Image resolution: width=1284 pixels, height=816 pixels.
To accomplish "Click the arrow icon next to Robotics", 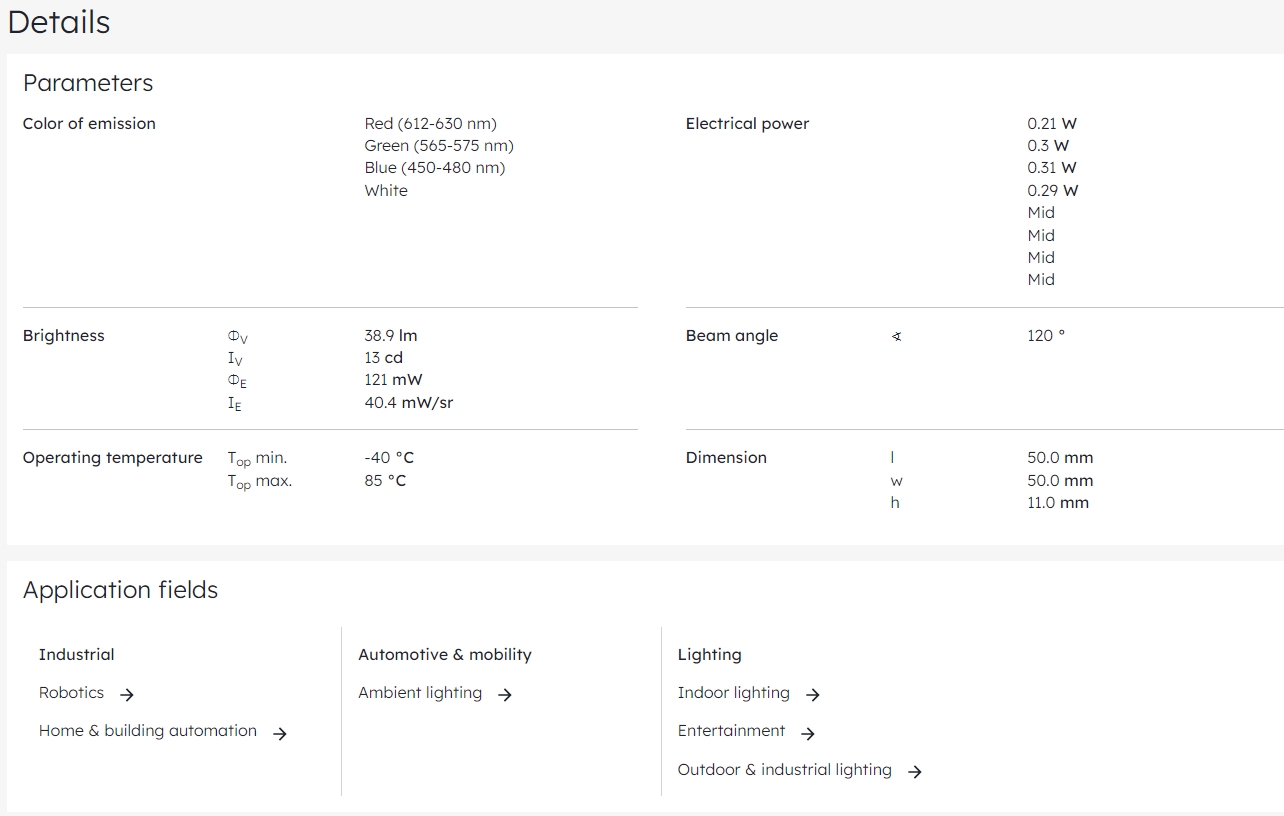I will click(x=126, y=694).
